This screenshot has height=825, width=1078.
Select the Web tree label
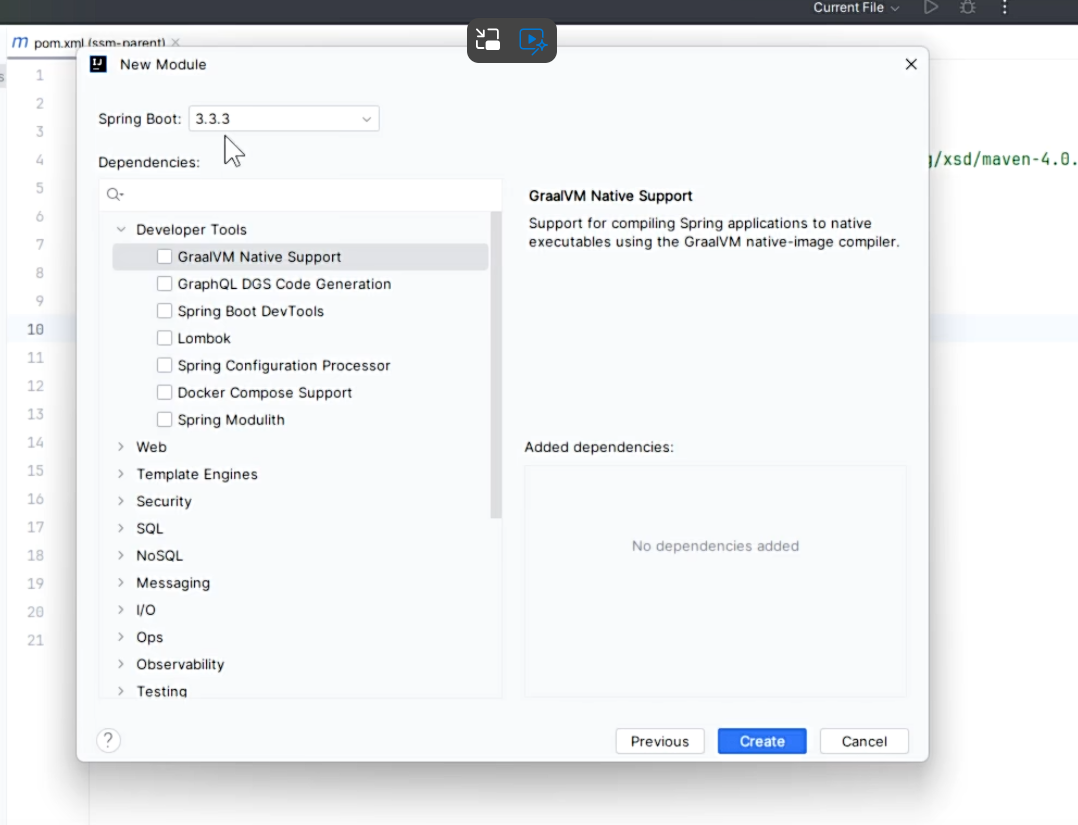tap(151, 447)
